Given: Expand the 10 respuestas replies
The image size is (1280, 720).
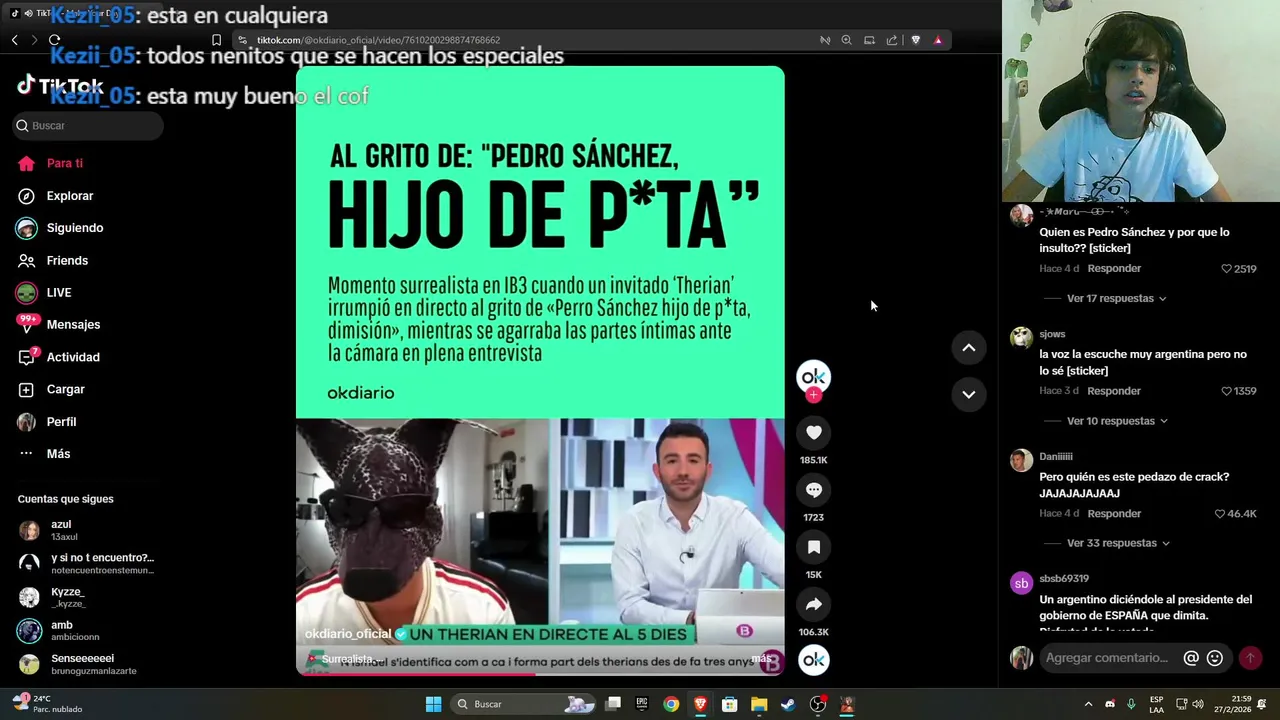Looking at the screenshot, I should click(x=1116, y=421).
